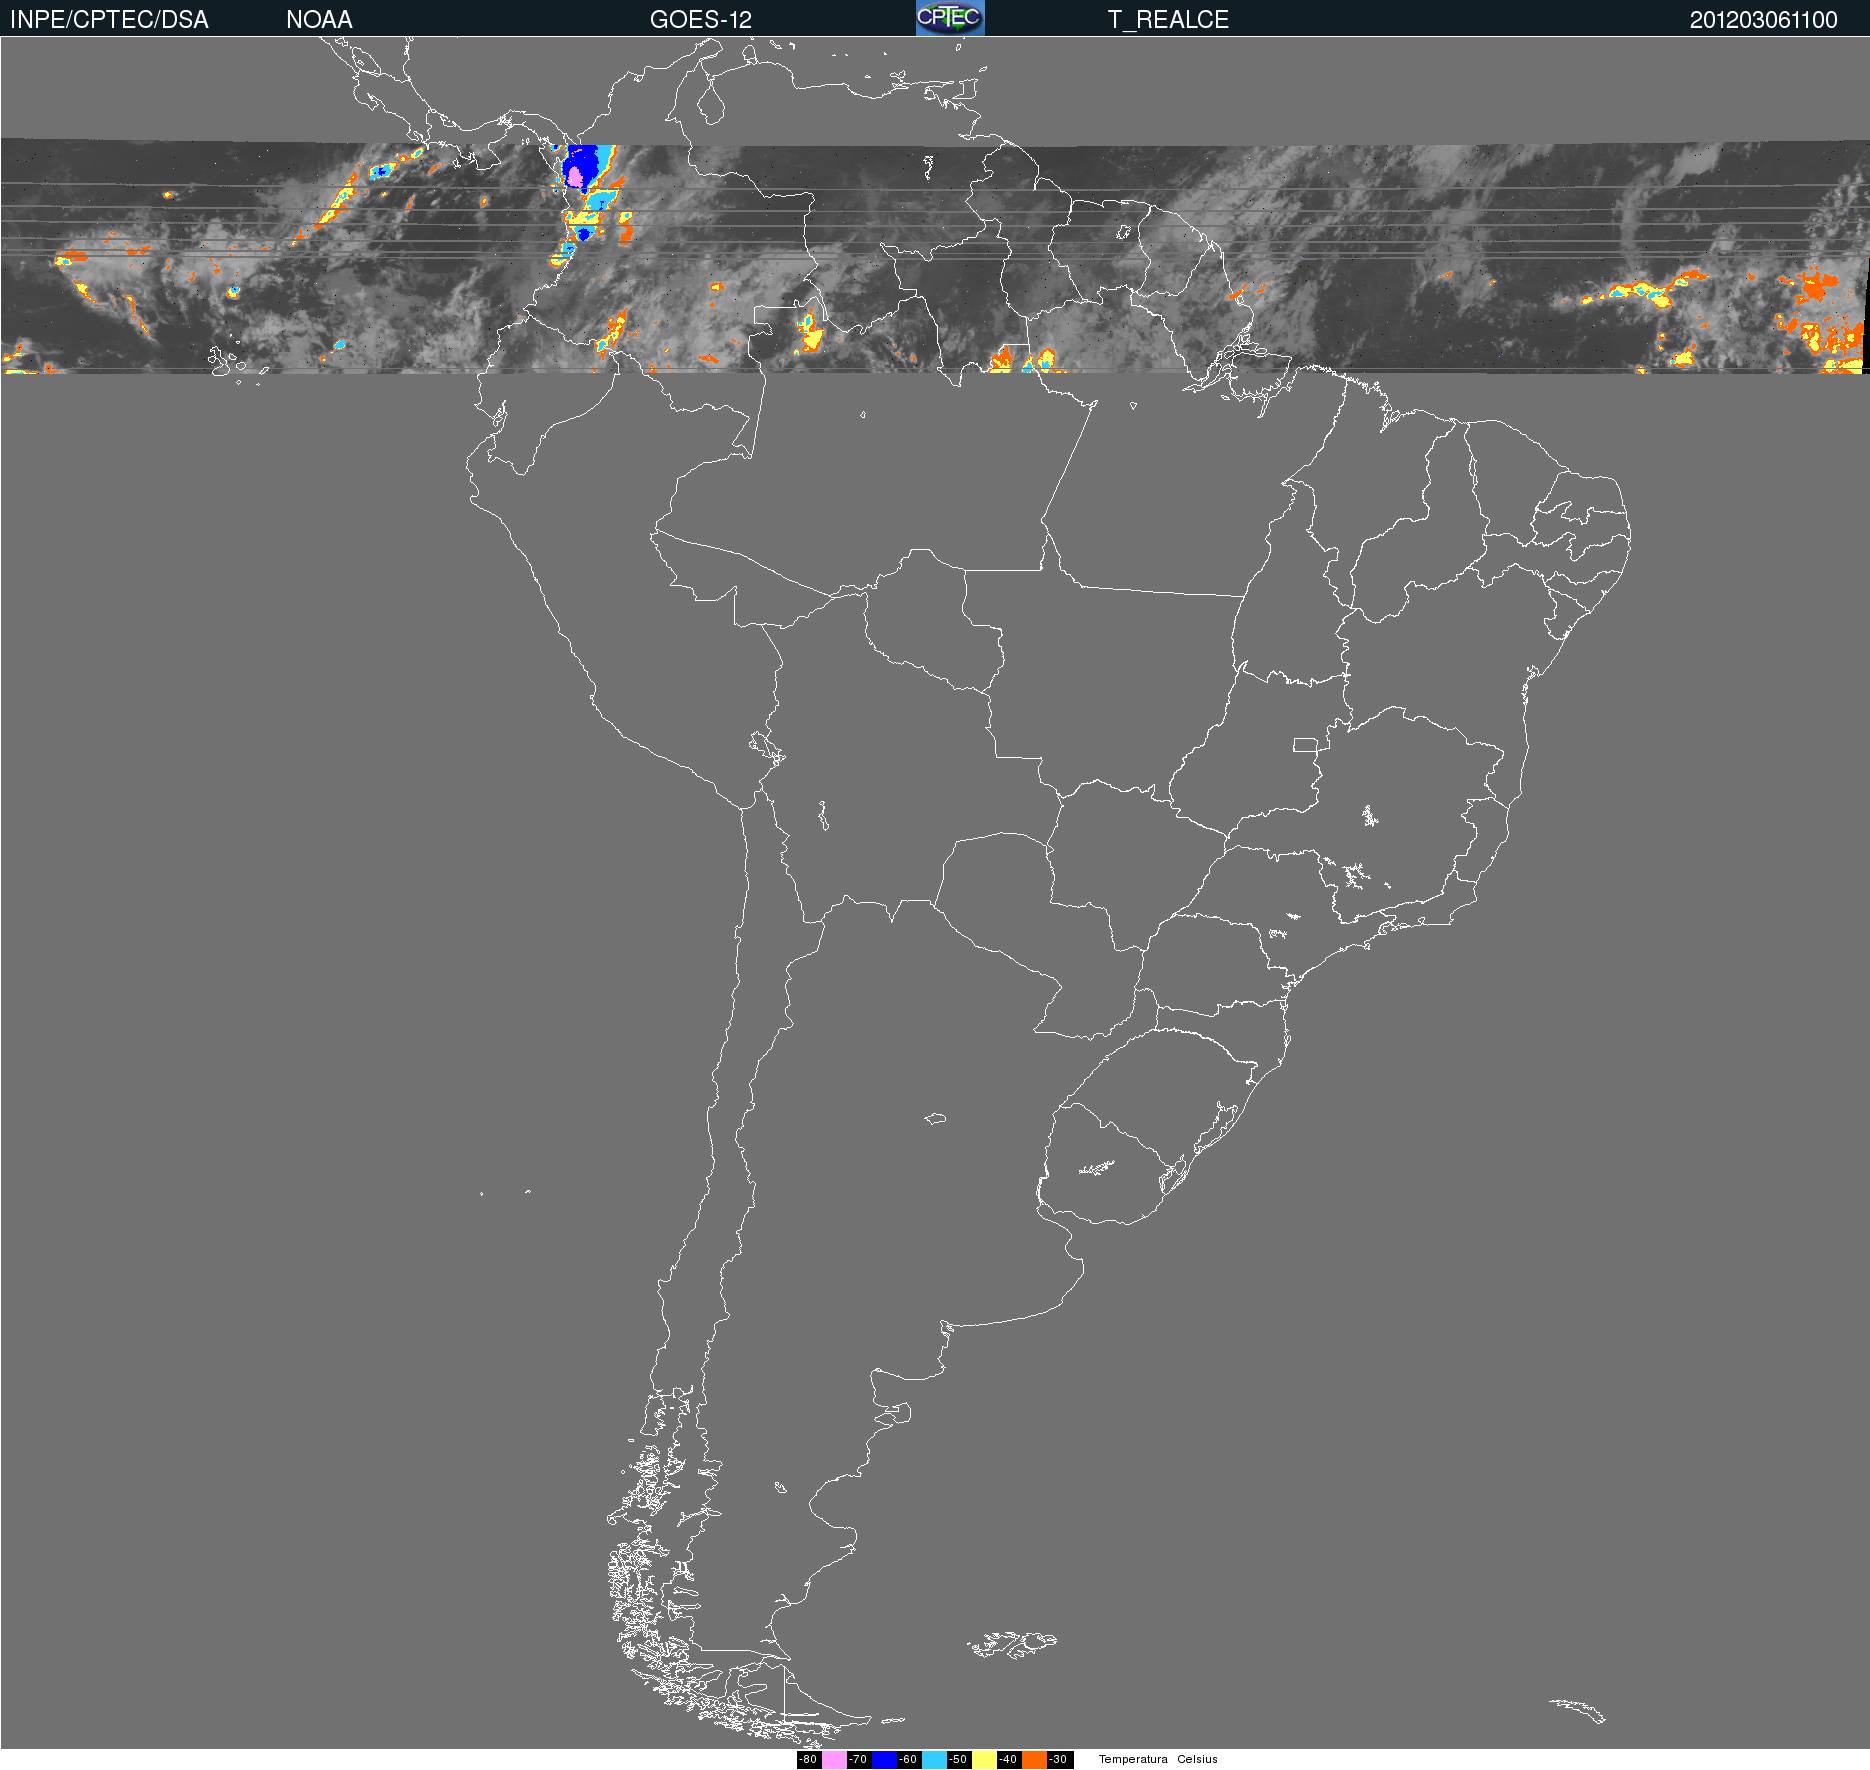Screen dimensions: 1870x1770
Task: Select the yellow legend color swatch
Action: [x=984, y=1759]
